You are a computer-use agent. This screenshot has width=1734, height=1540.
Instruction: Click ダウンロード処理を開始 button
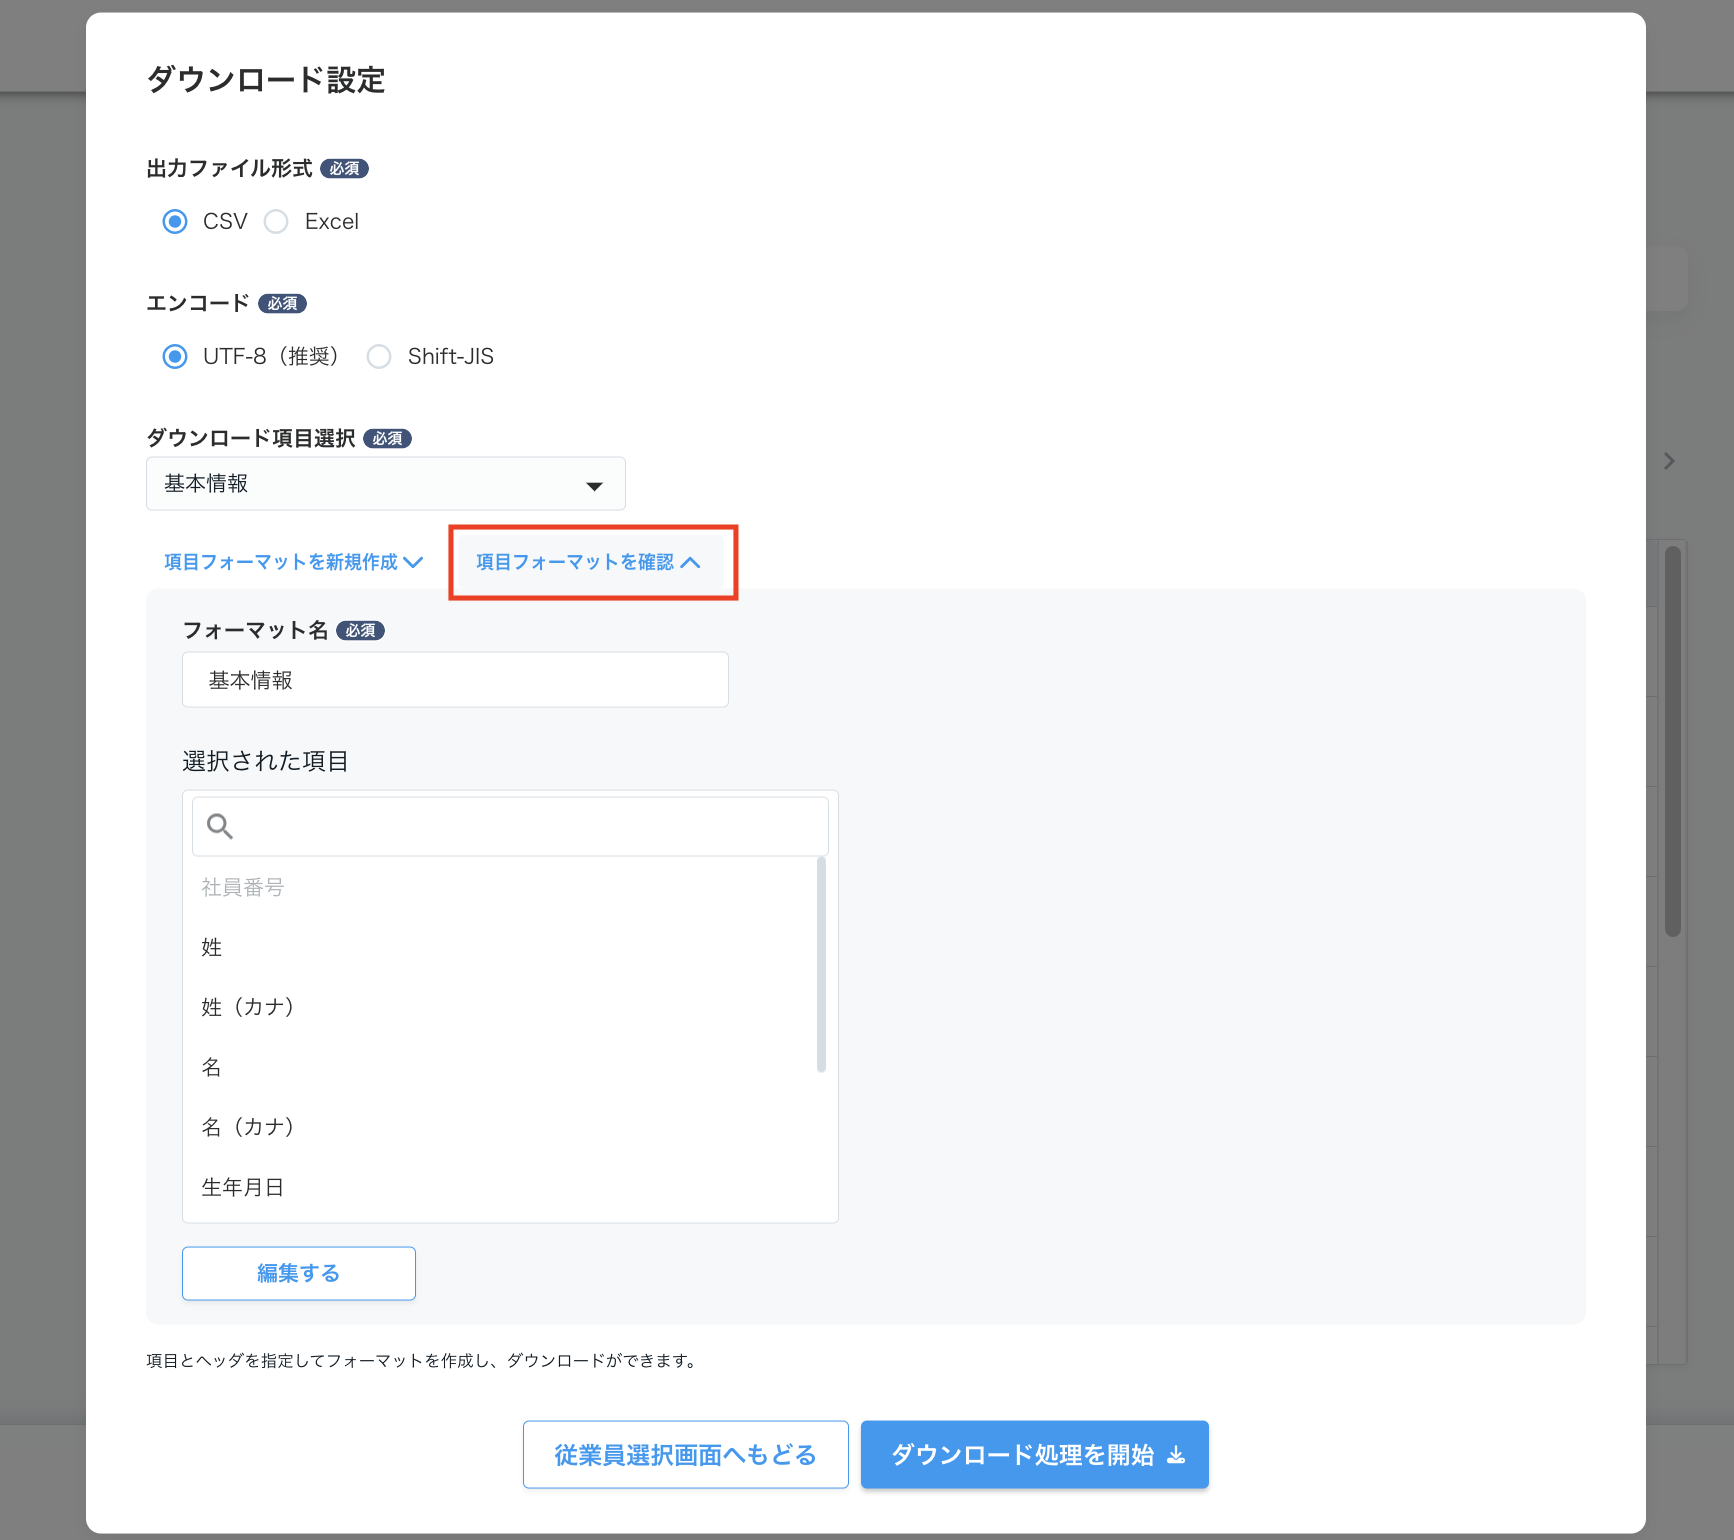click(x=1035, y=1455)
